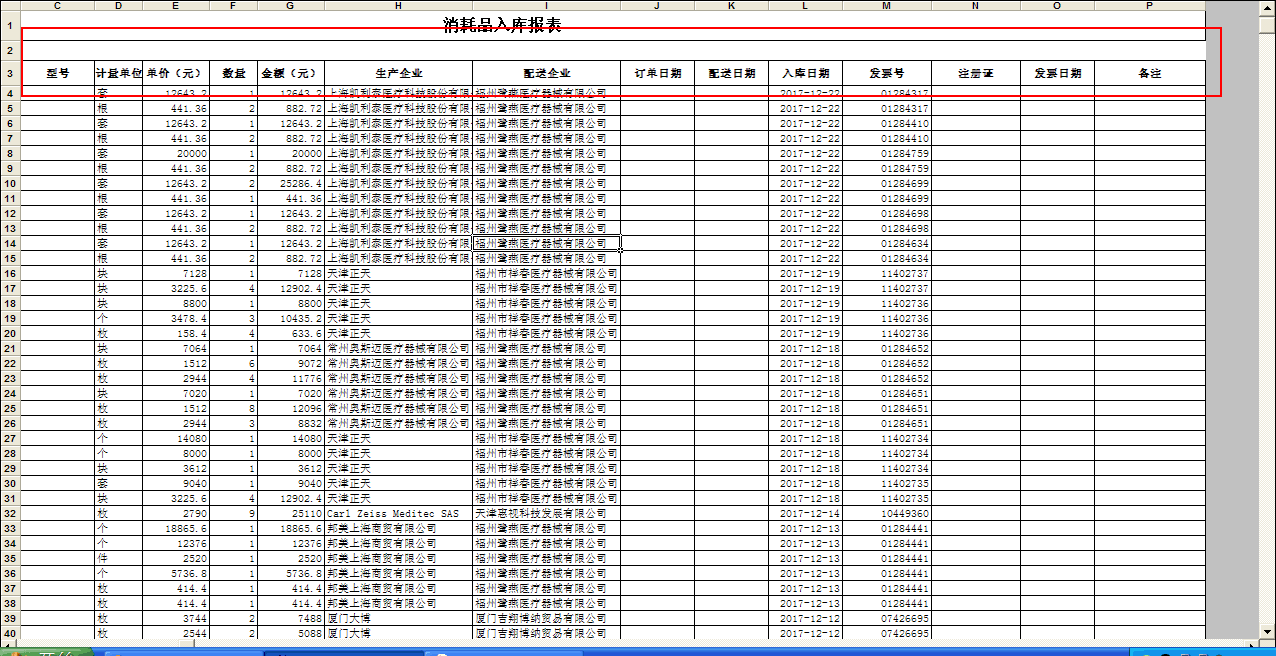Click the unit price cell 3744
This screenshot has height=656, width=1276.
tap(176, 618)
